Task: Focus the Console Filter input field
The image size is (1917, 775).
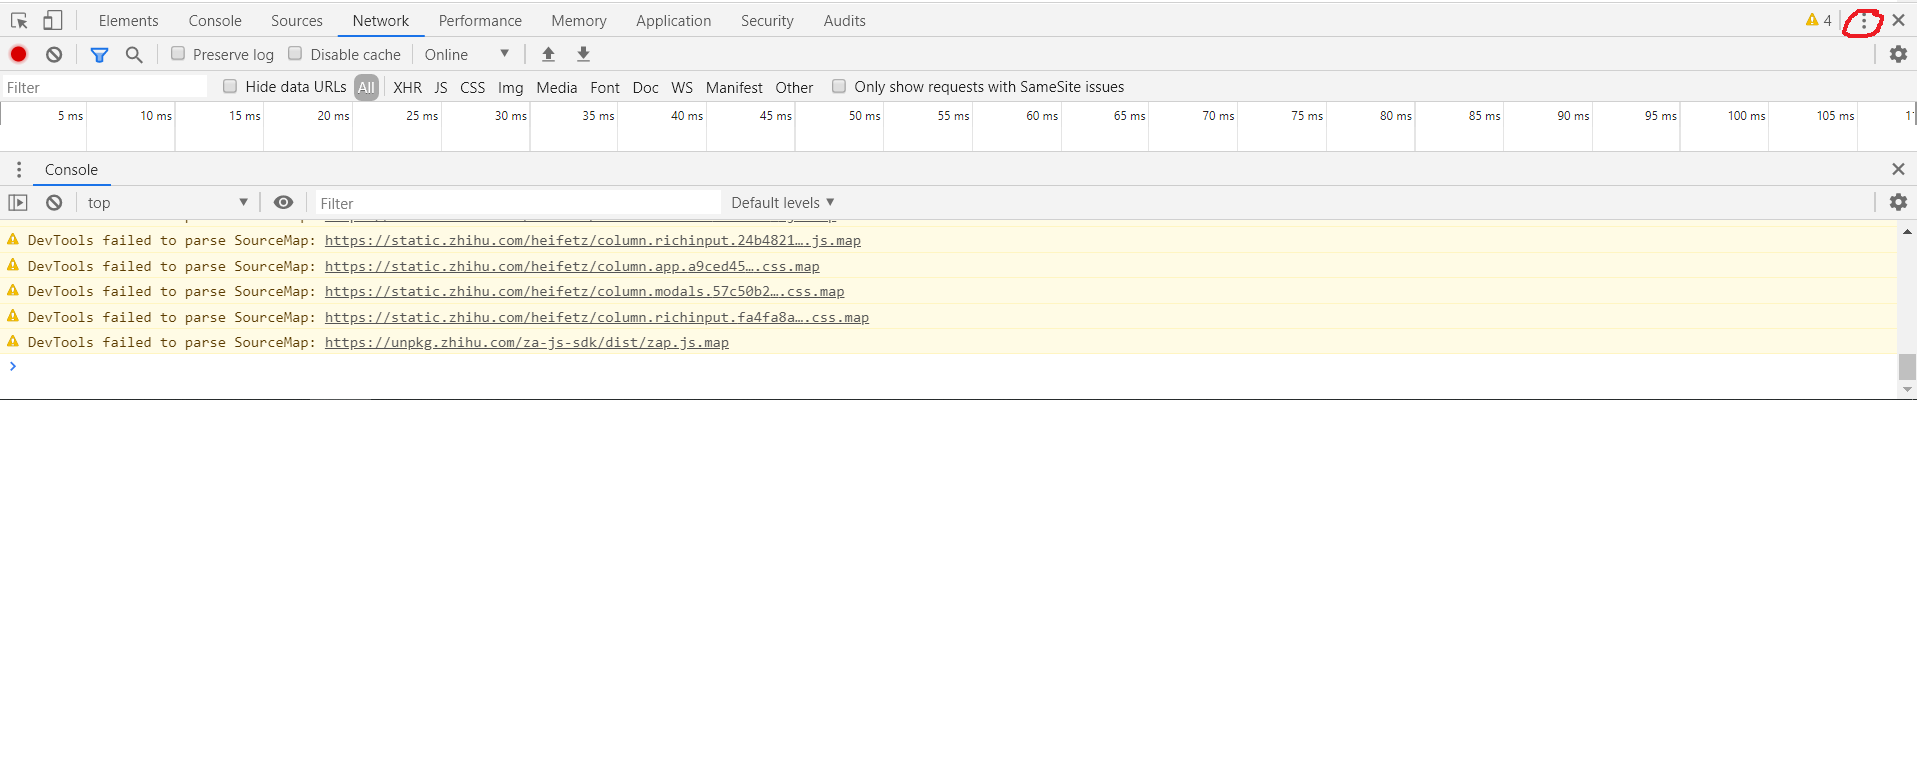Action: (518, 203)
